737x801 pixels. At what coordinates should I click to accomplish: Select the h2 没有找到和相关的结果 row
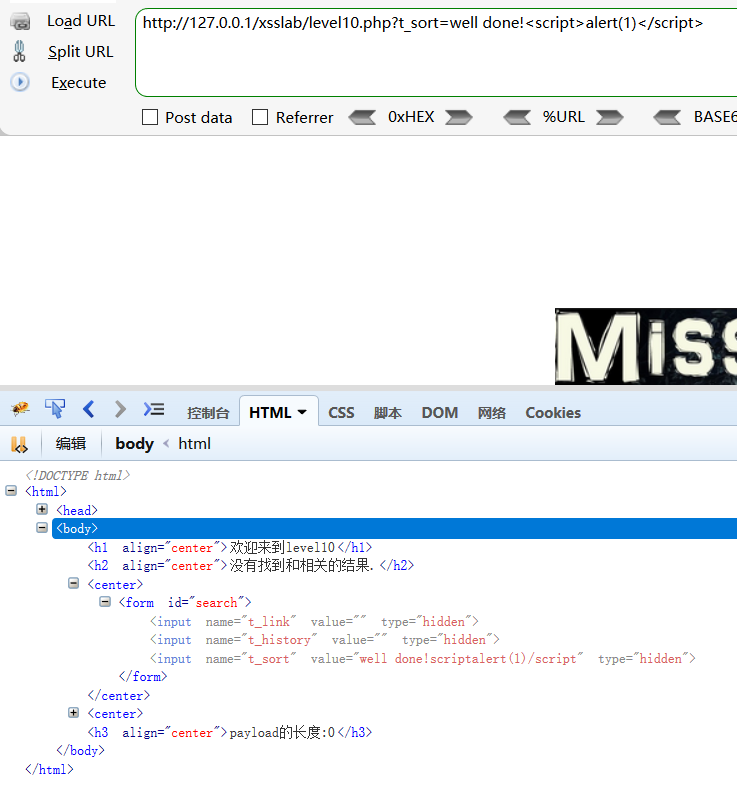pyautogui.click(x=251, y=566)
